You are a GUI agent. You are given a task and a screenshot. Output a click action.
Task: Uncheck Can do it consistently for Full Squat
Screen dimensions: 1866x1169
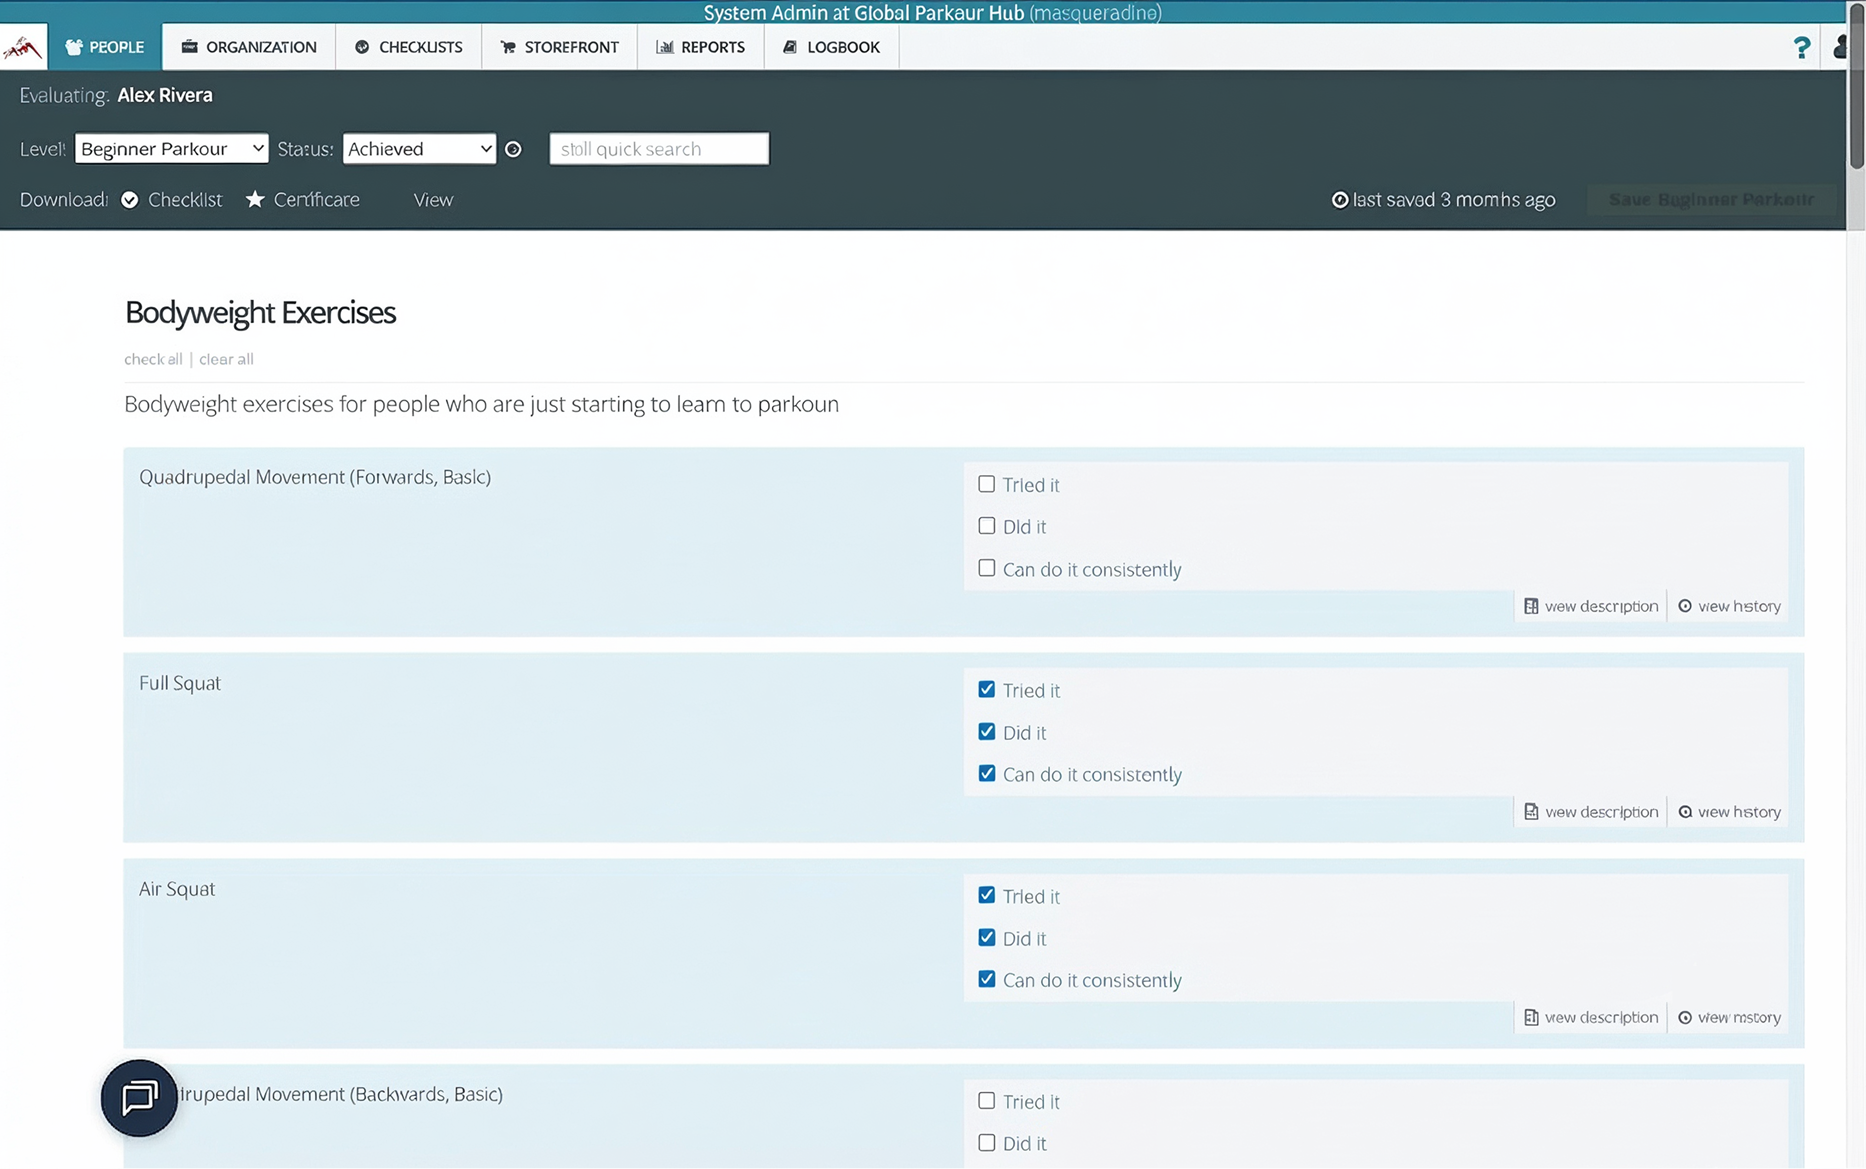click(987, 774)
